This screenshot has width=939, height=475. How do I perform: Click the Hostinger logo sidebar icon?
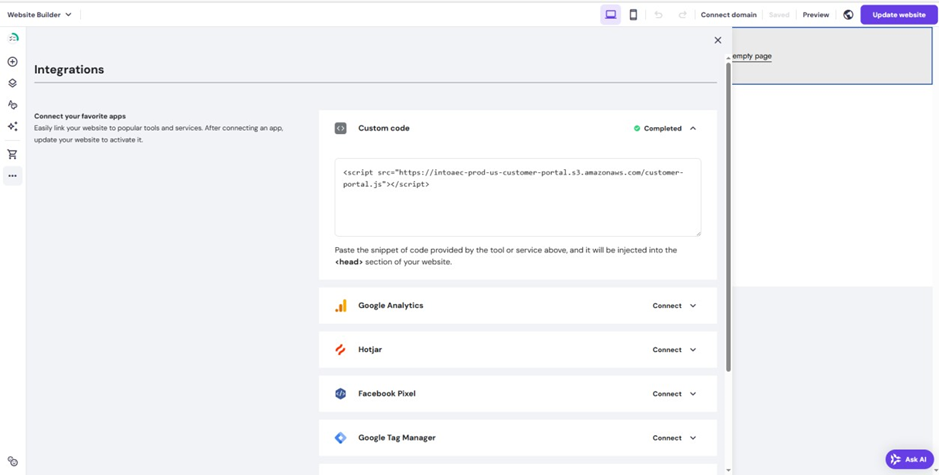tap(13, 38)
